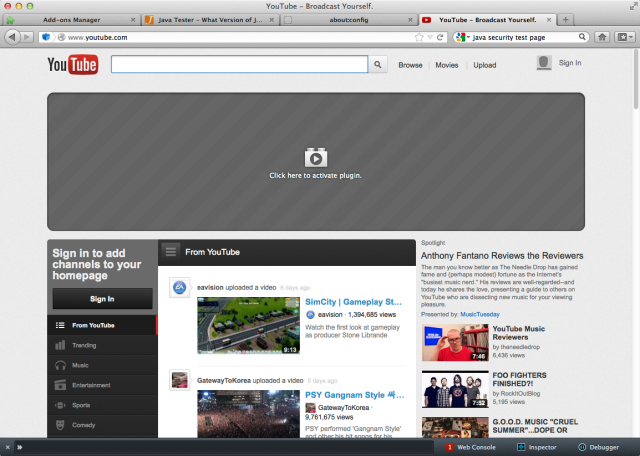Click the Sign In link at top right
The width and height of the screenshot is (640, 456).
(x=570, y=63)
